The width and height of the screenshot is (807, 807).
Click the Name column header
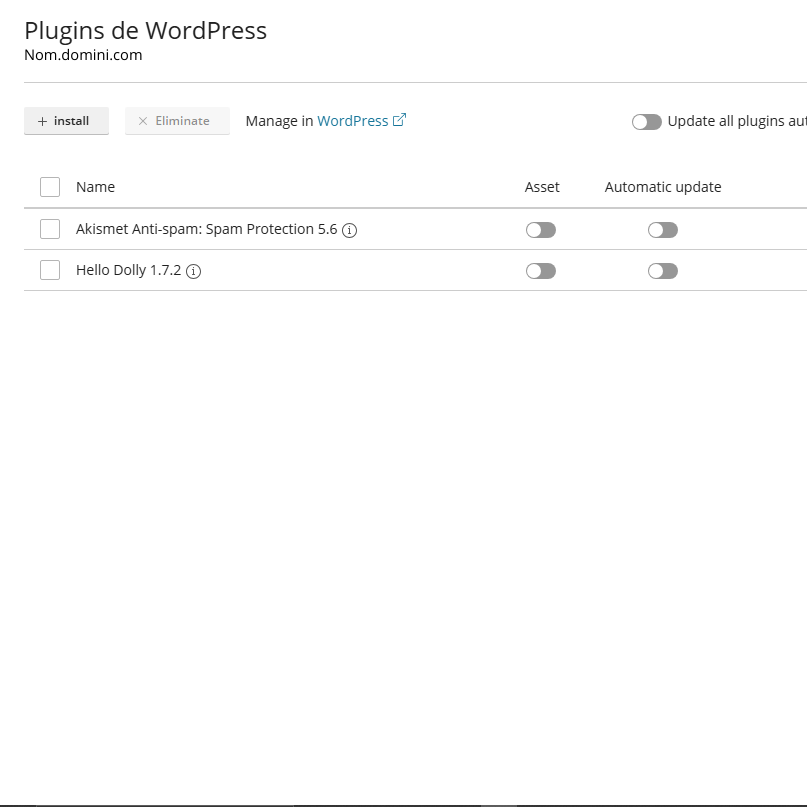pos(95,187)
